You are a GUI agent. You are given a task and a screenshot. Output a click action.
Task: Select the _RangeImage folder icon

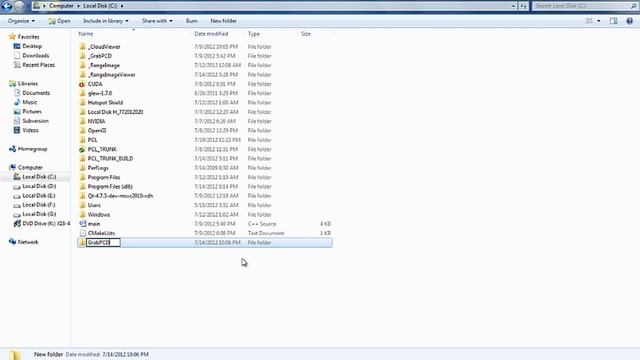click(x=82, y=65)
